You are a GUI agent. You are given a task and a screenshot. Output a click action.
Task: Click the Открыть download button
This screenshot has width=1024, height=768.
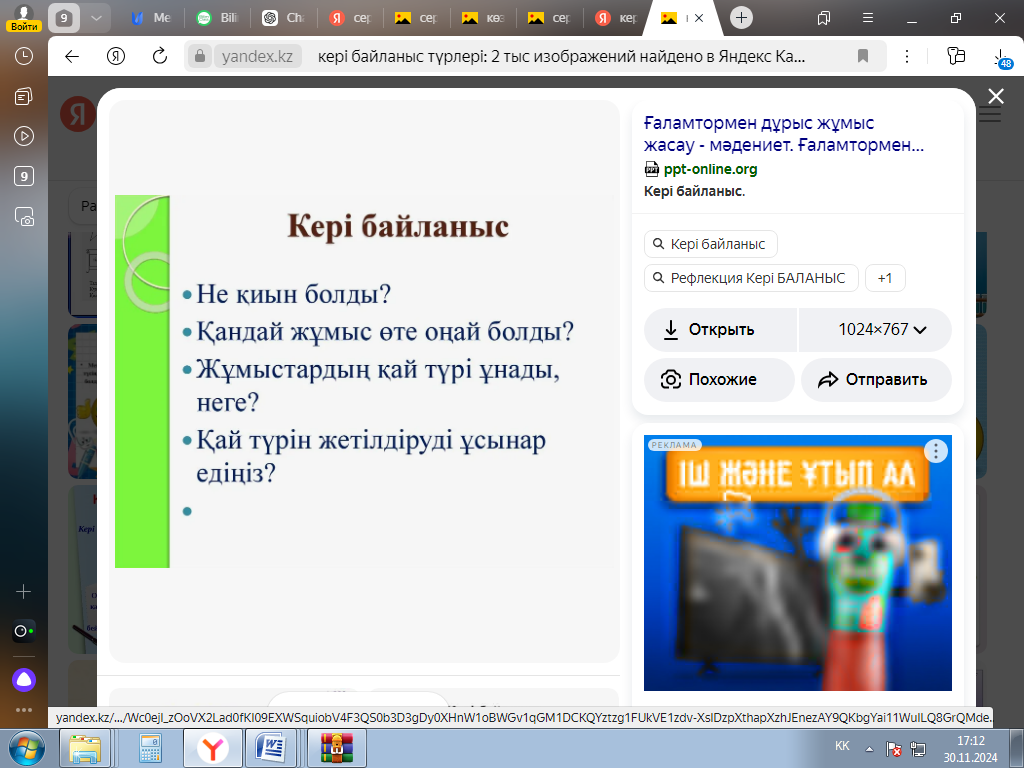(720, 330)
